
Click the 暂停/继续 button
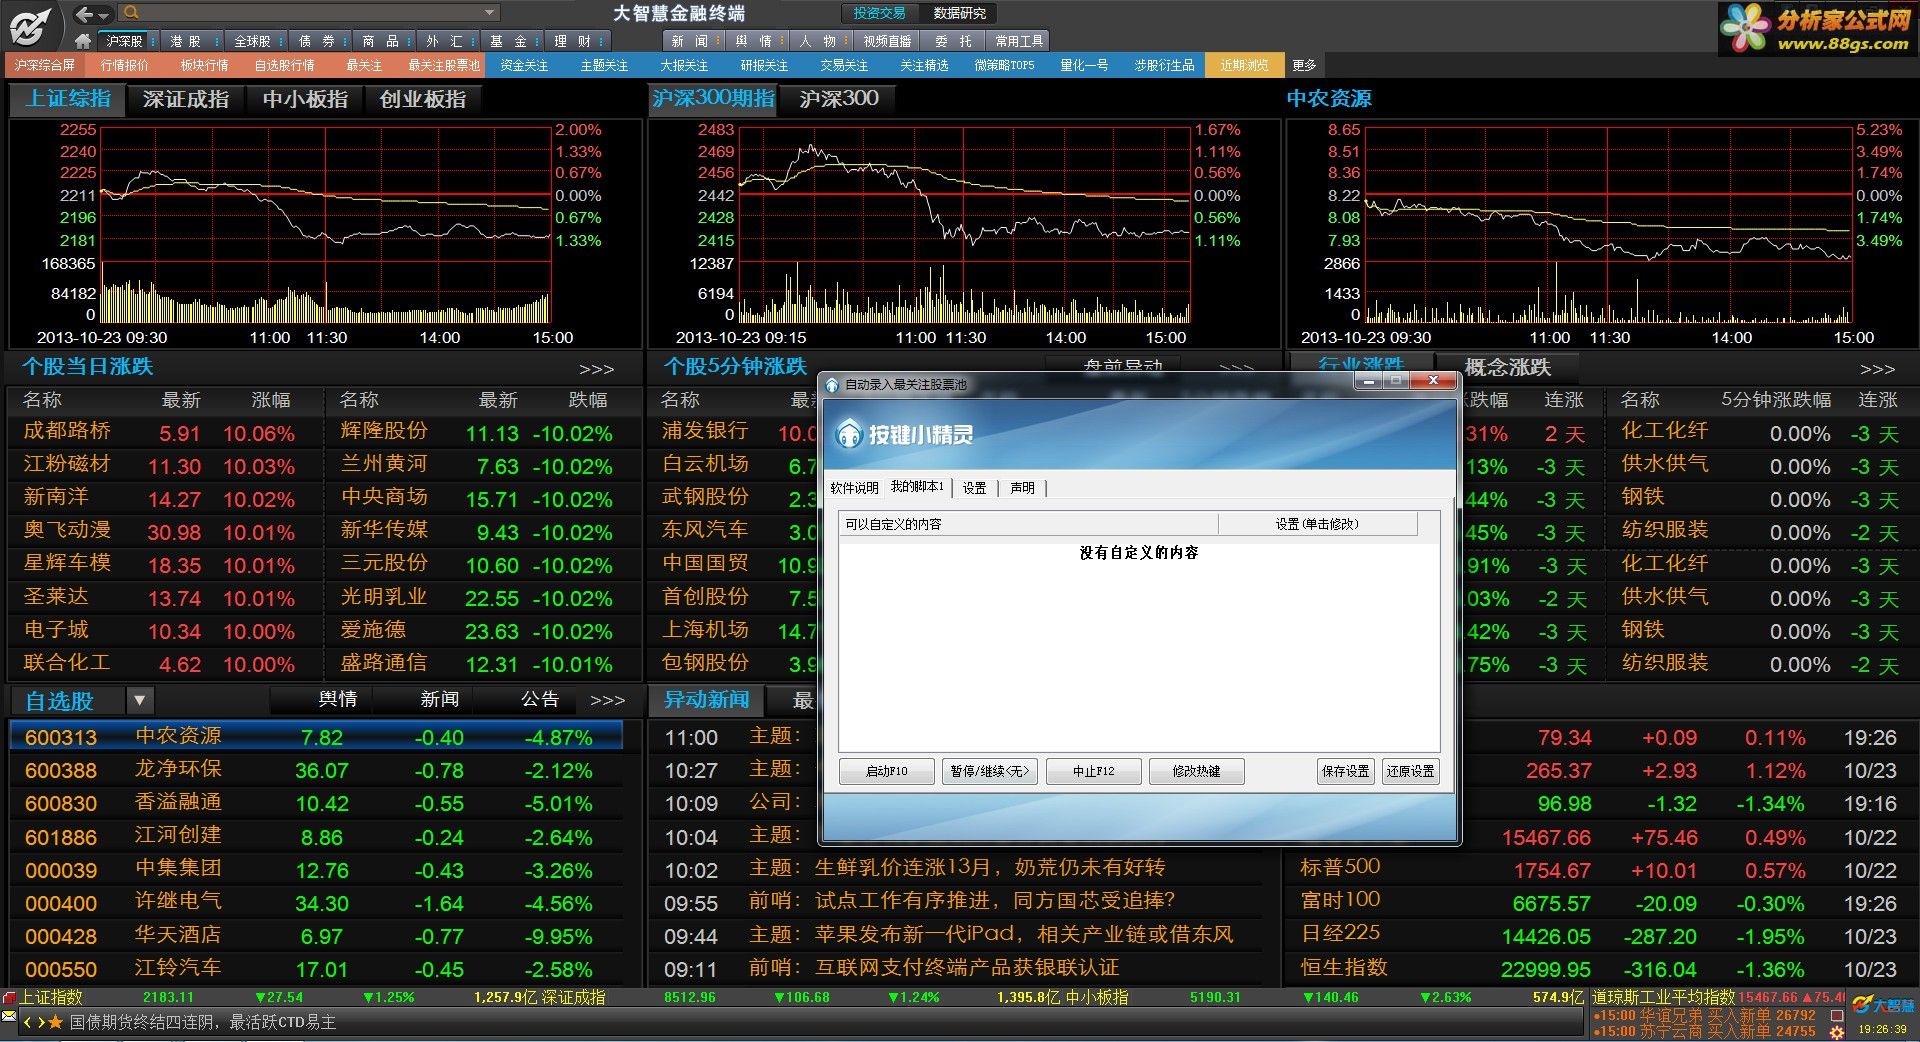tap(990, 771)
